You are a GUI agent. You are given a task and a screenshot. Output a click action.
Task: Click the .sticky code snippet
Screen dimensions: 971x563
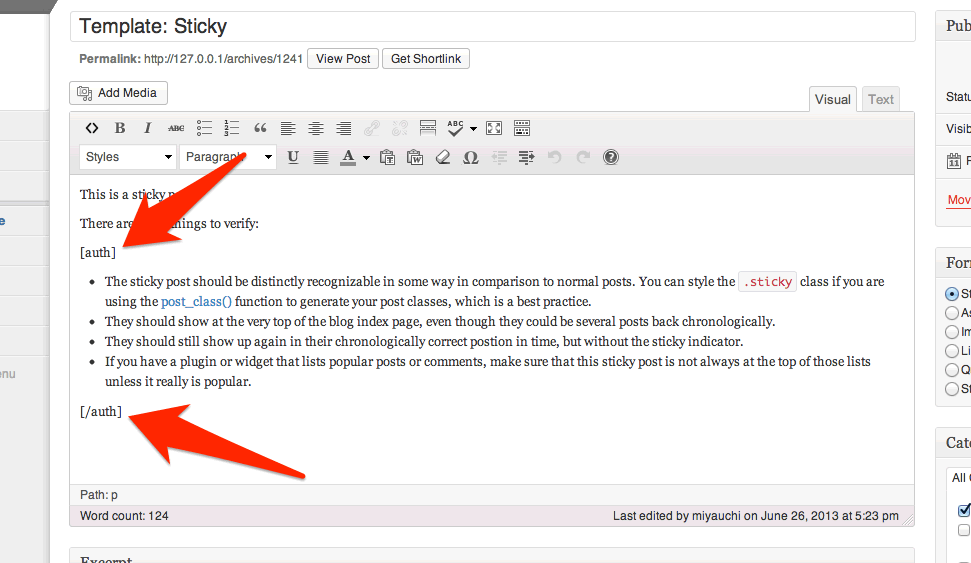[x=767, y=282]
